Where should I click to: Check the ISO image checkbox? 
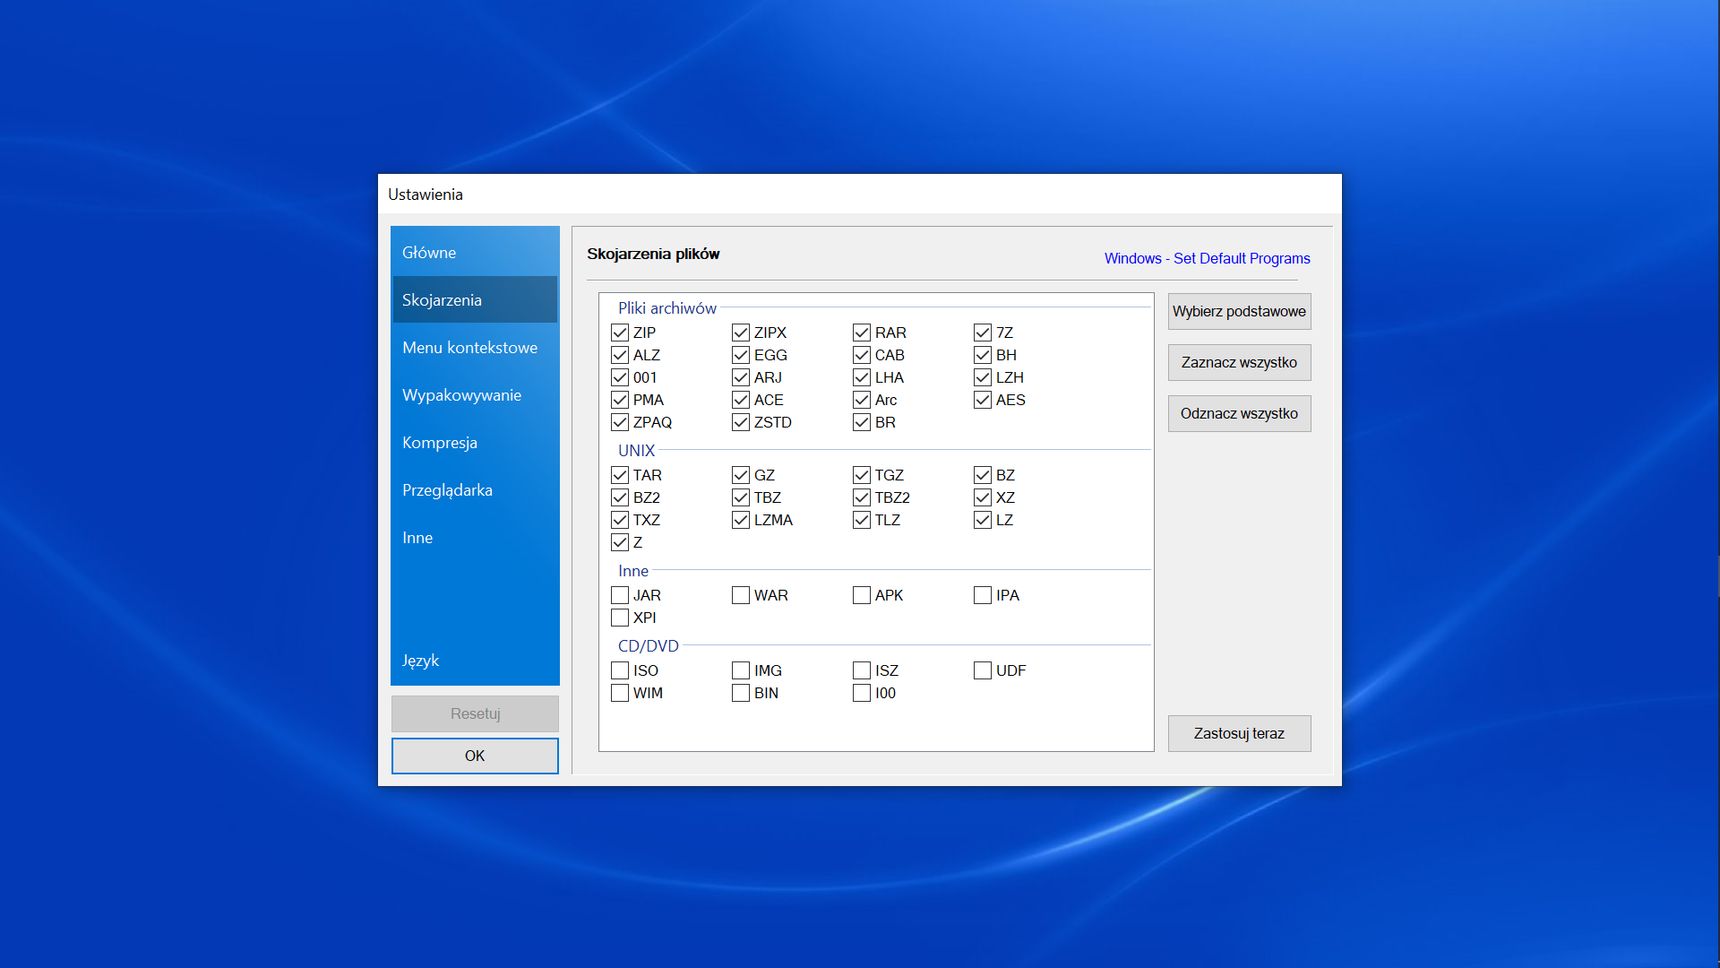coord(620,670)
